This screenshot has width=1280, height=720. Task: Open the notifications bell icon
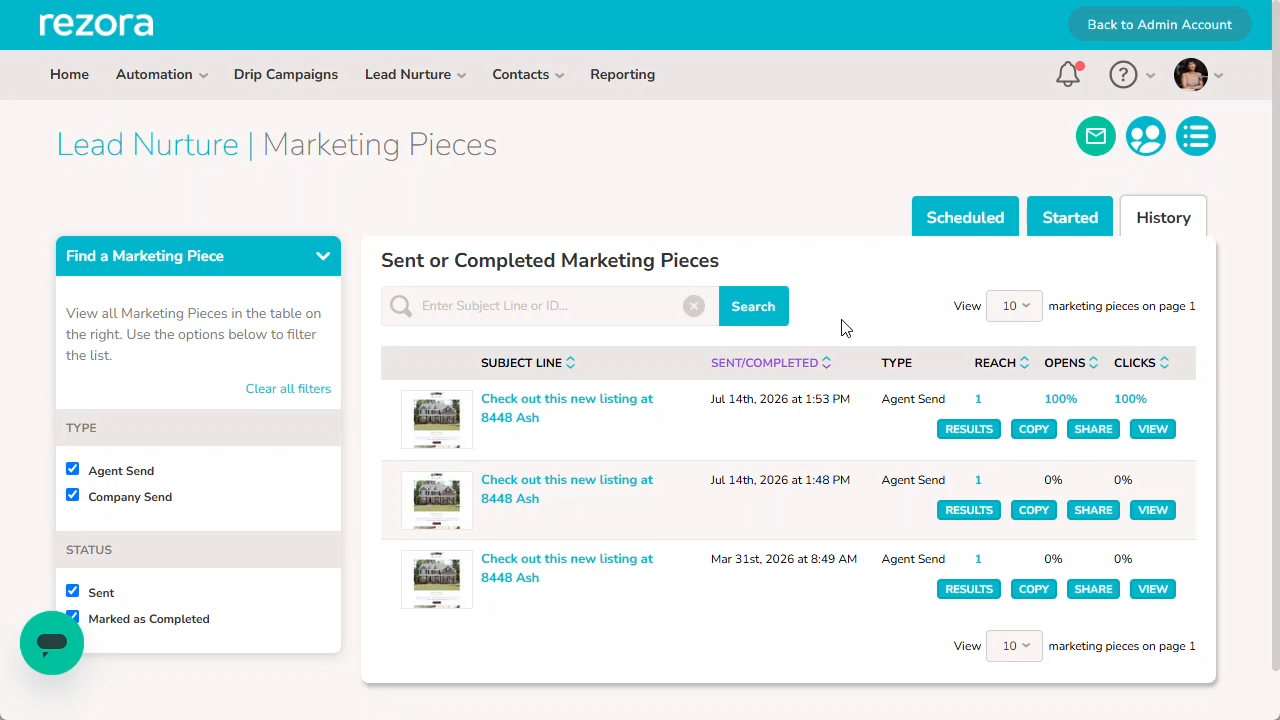tap(1069, 74)
